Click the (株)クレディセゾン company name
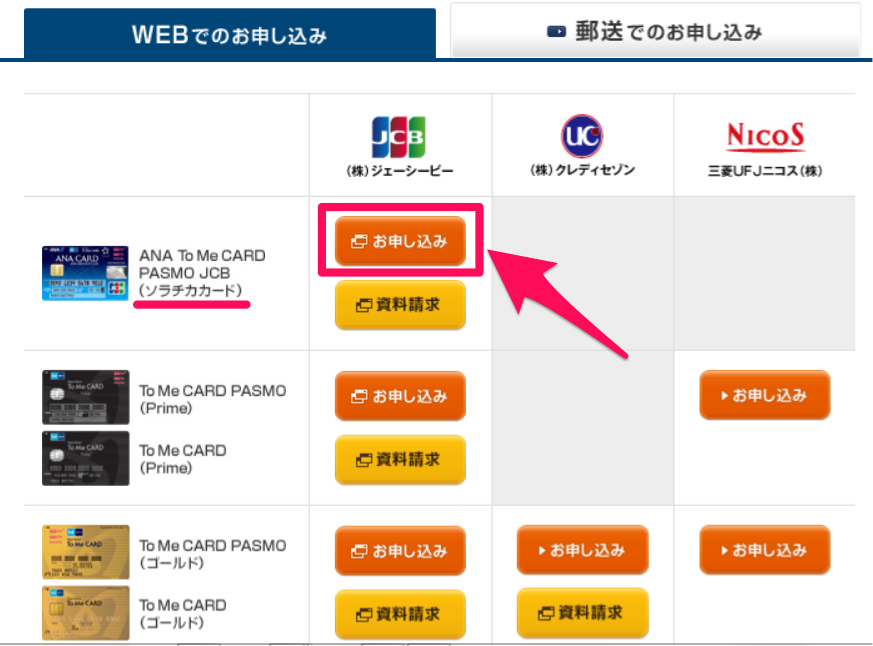The image size is (873, 646). pyautogui.click(x=582, y=169)
